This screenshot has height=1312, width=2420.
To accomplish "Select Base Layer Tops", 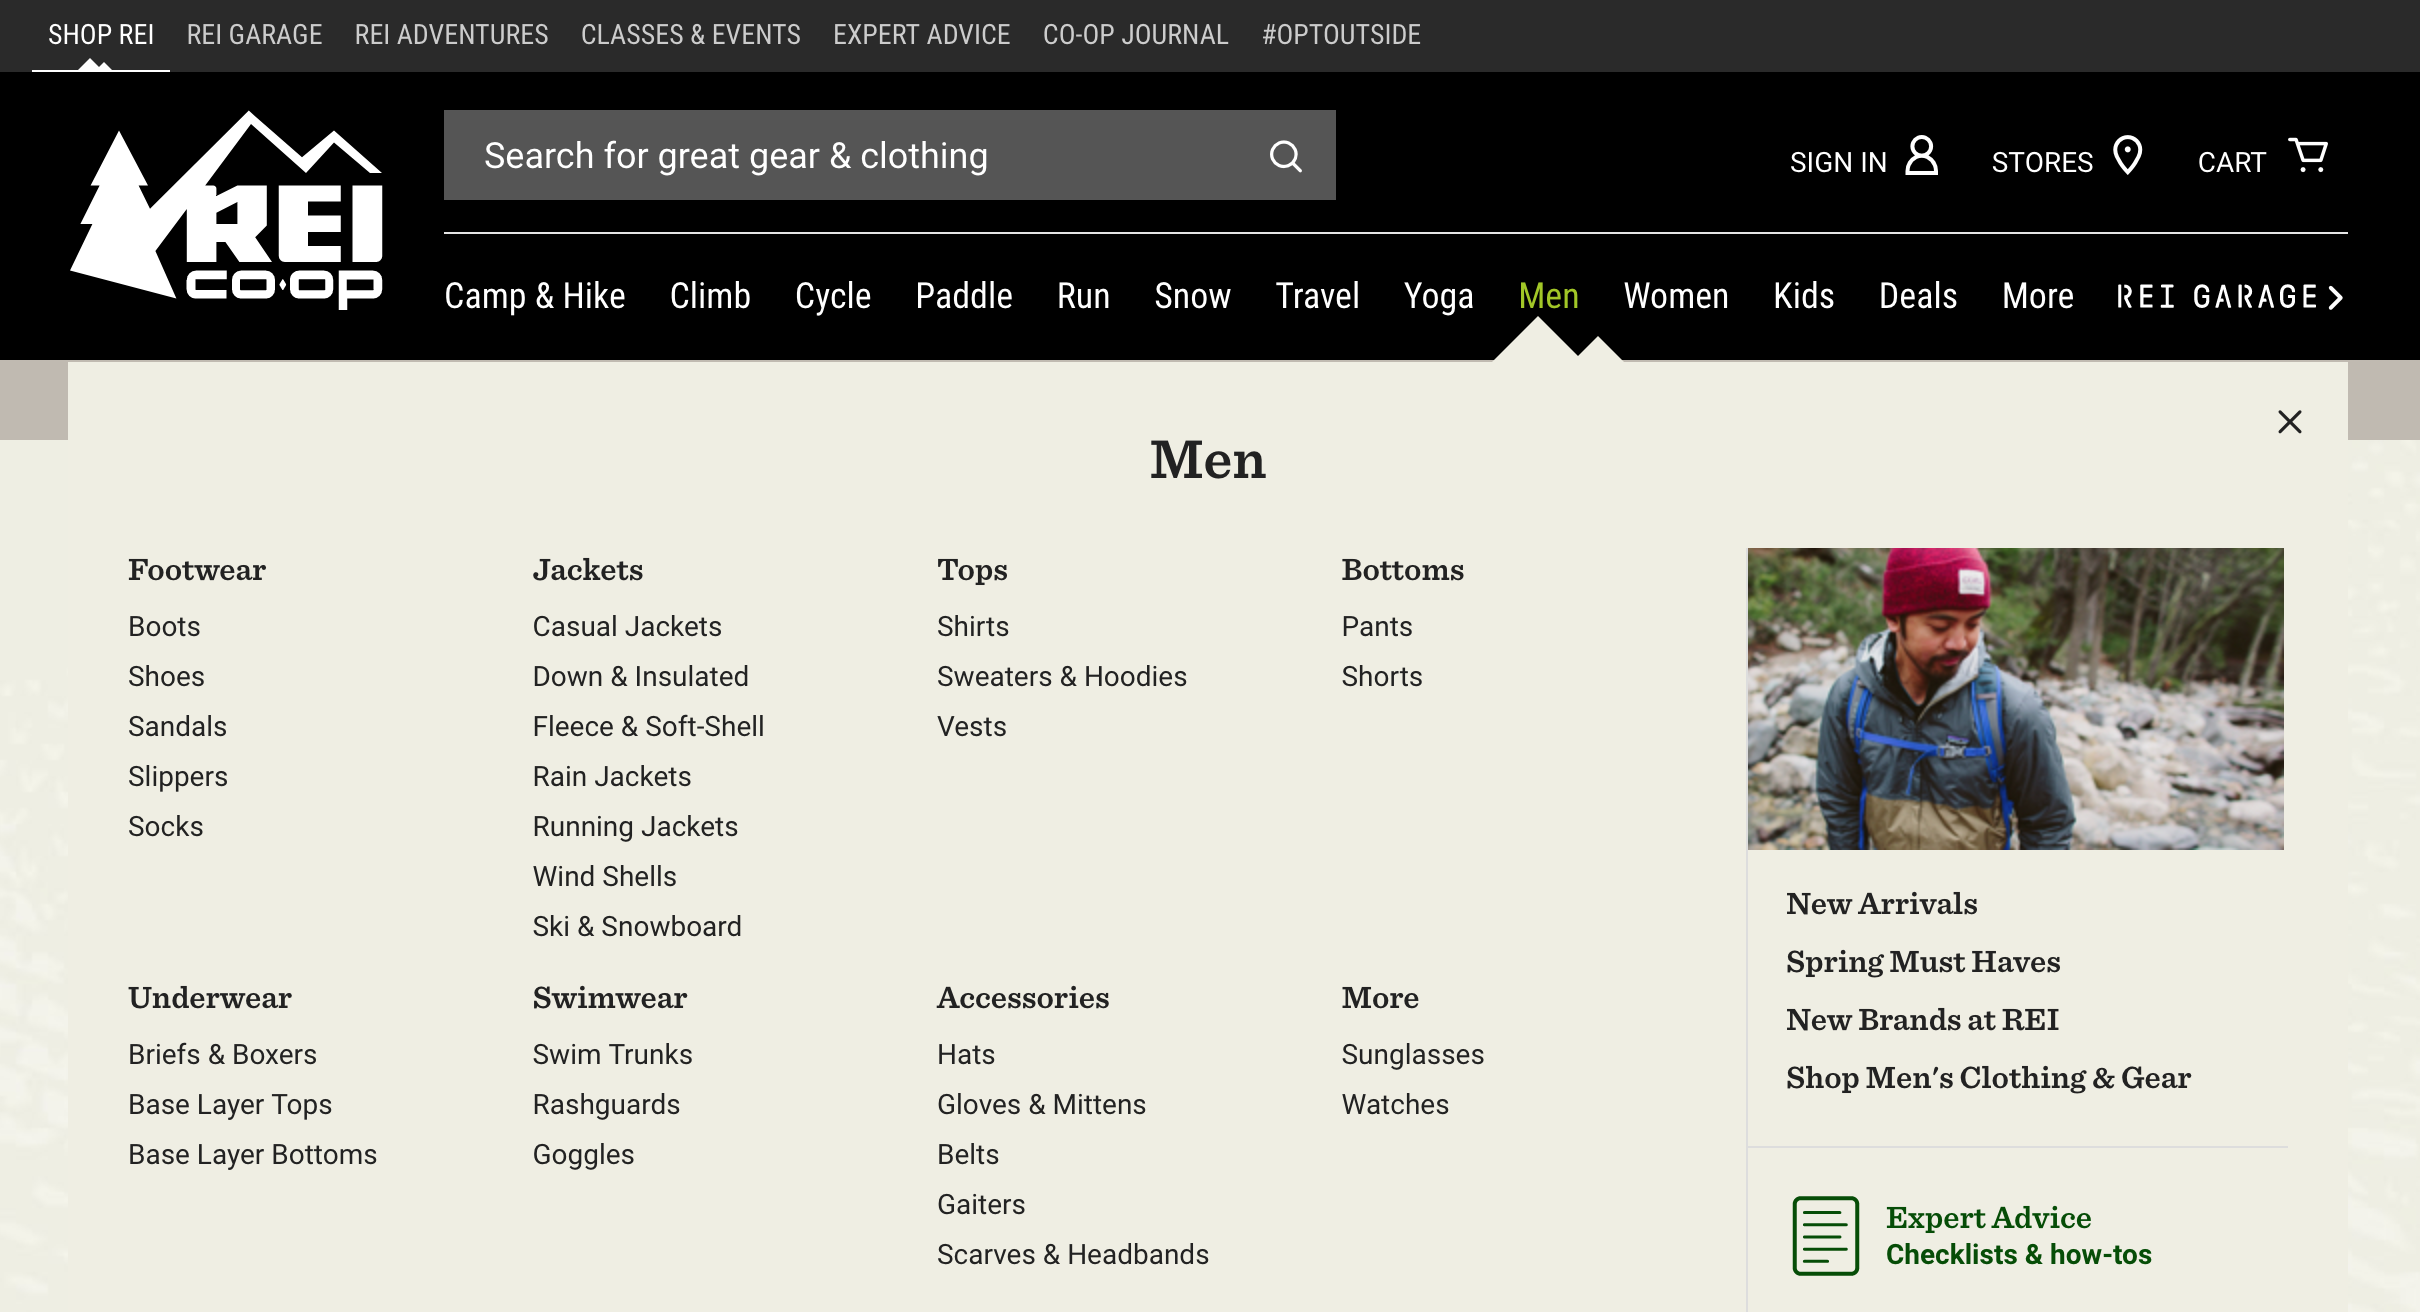I will click(230, 1105).
